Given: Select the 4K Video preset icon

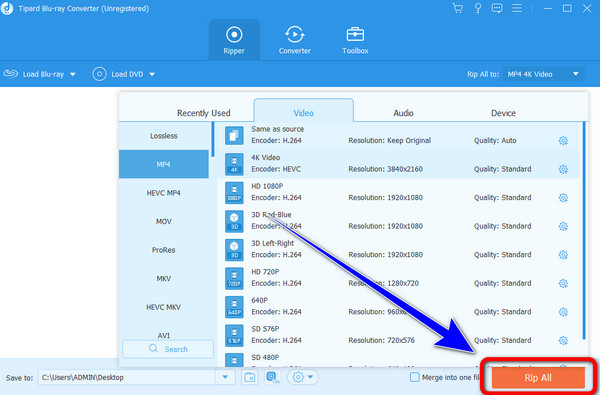Looking at the screenshot, I should [x=234, y=164].
